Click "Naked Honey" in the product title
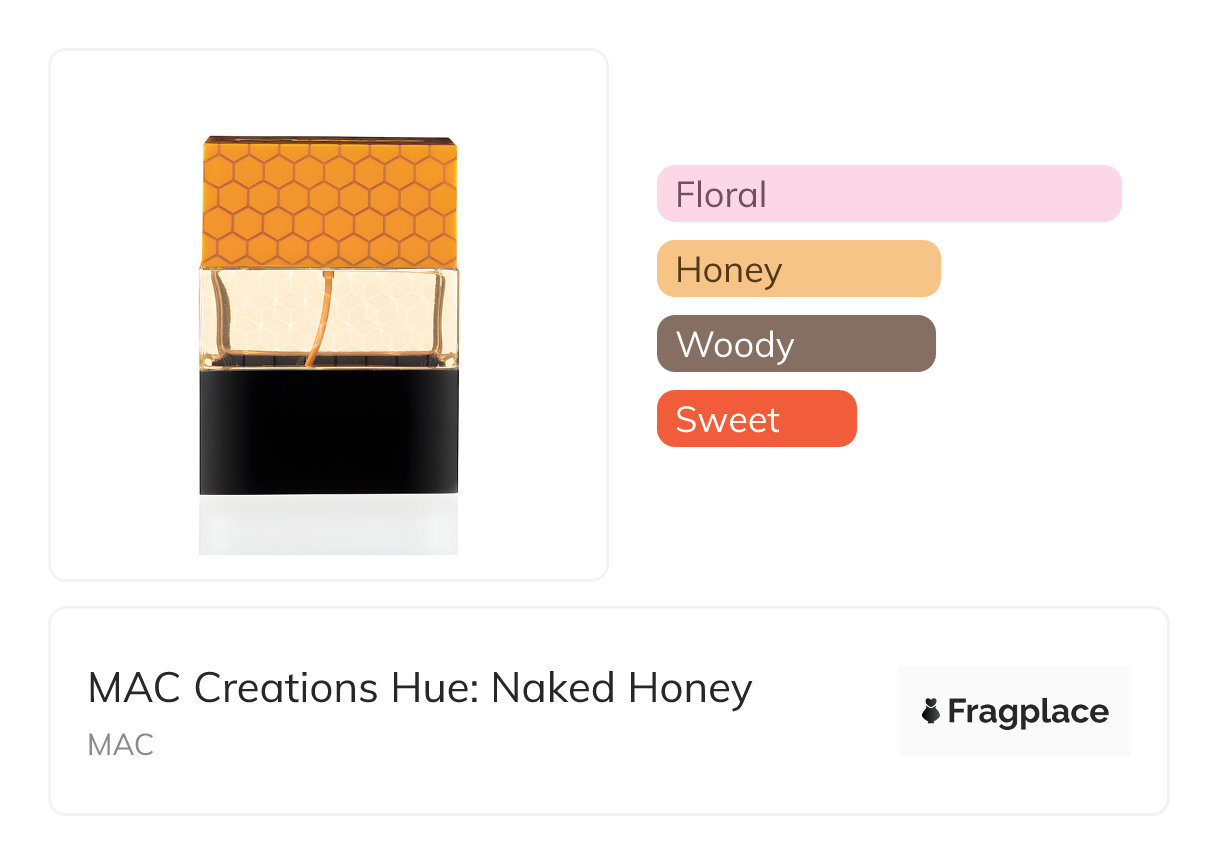 click(x=621, y=689)
